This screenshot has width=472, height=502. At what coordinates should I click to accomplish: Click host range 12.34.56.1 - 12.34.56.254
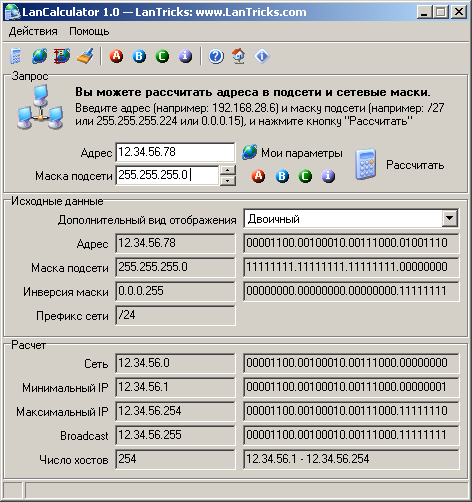[x=351, y=459]
